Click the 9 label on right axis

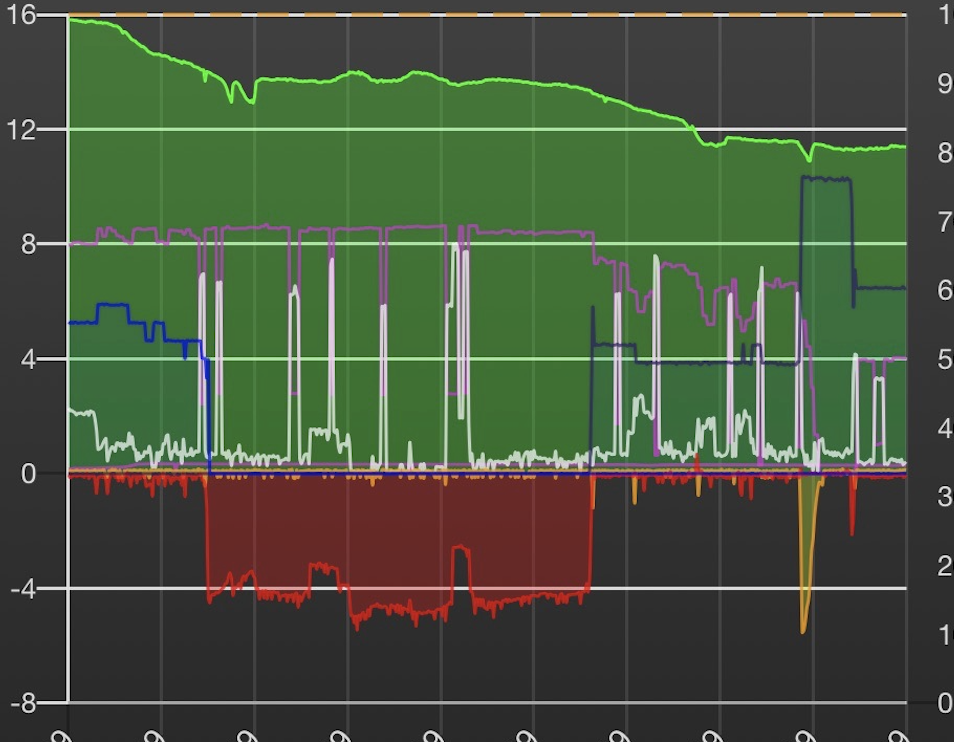(945, 83)
